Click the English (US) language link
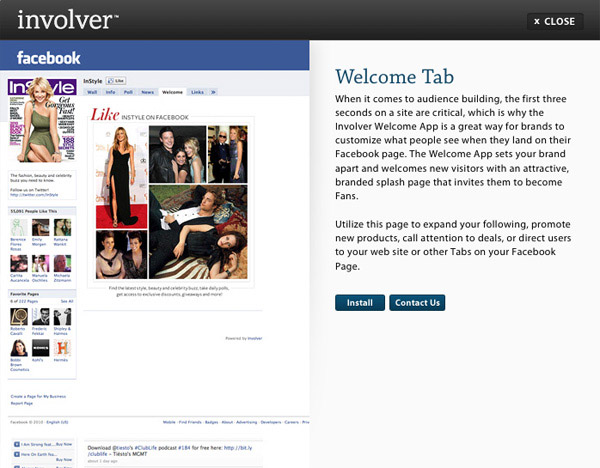600x468 pixels. click(57, 422)
